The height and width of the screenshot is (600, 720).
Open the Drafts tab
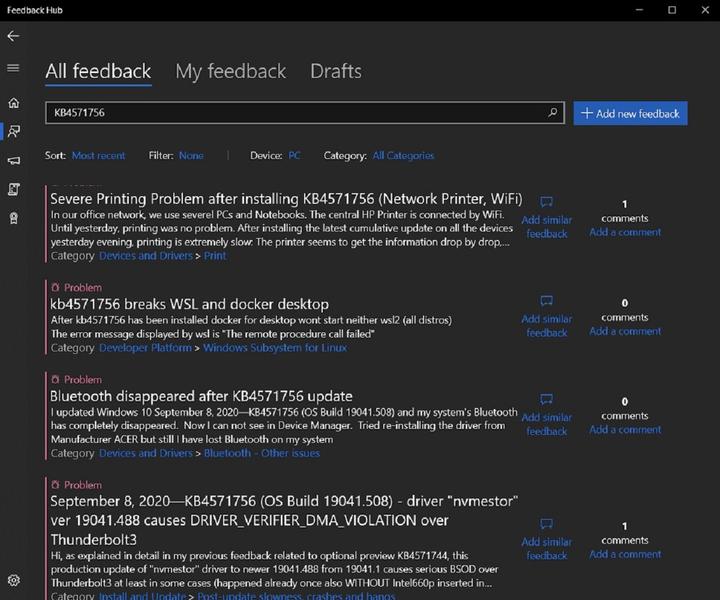click(x=335, y=71)
